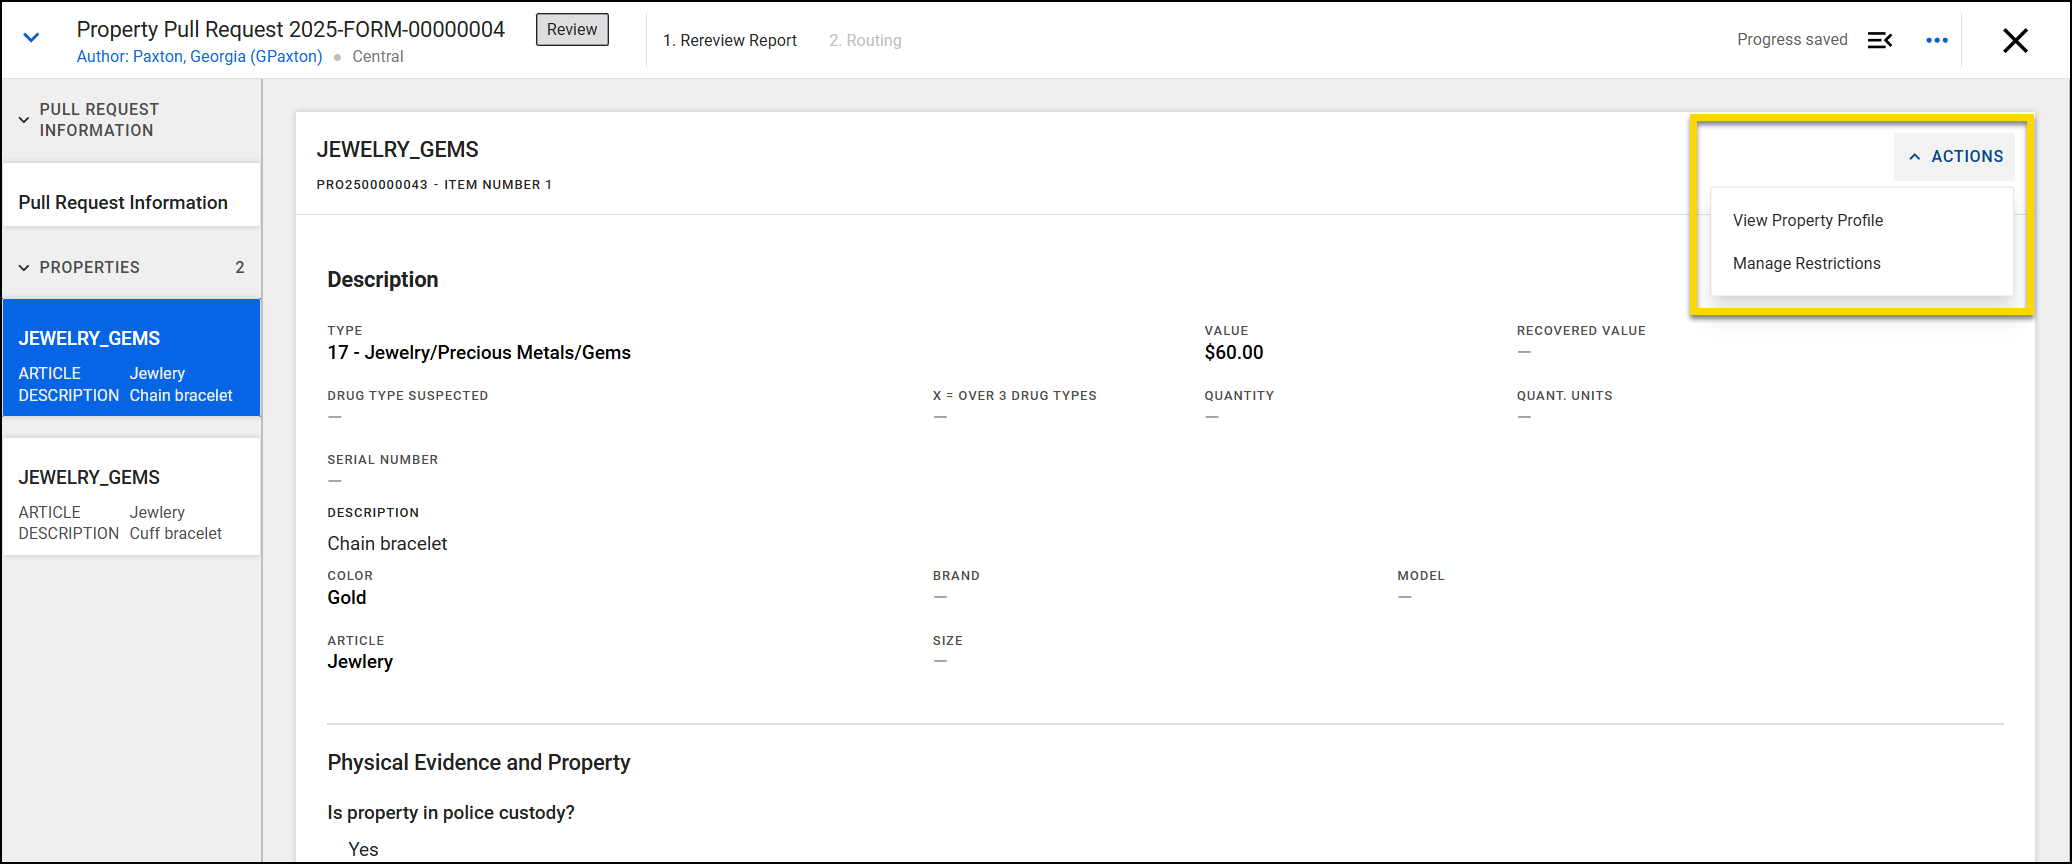
Task: Open the Pull Request Information sidebar item
Action: coord(123,202)
